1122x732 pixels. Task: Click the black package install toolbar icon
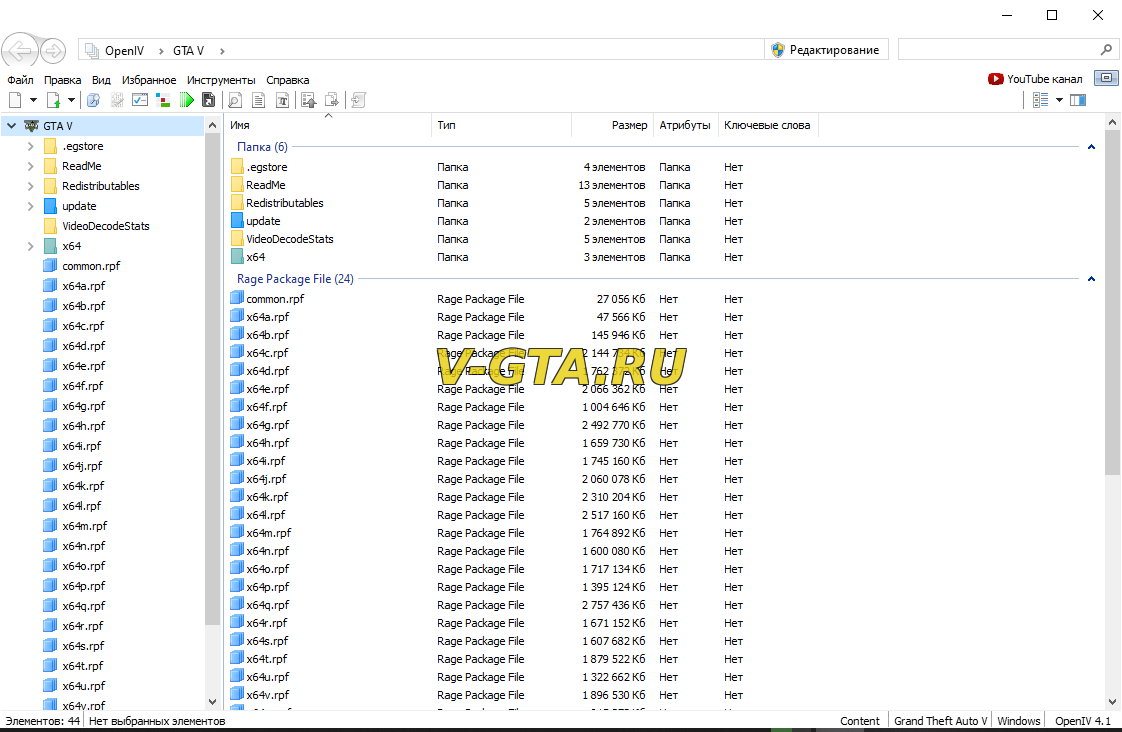tap(208, 100)
